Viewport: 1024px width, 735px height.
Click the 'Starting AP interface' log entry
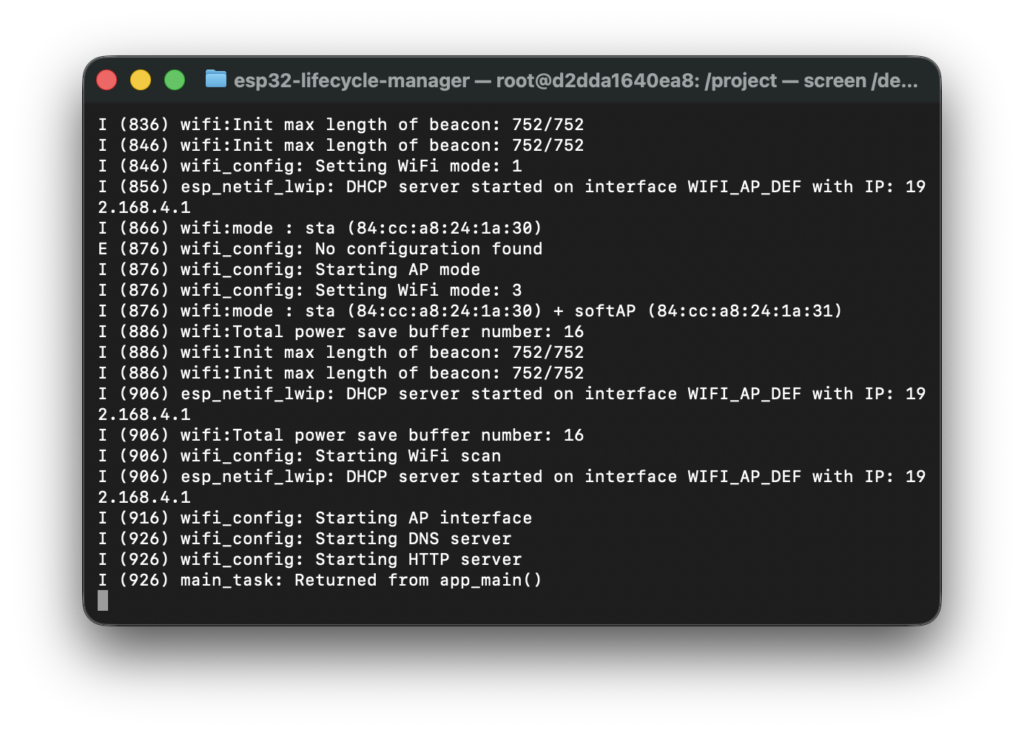click(315, 518)
